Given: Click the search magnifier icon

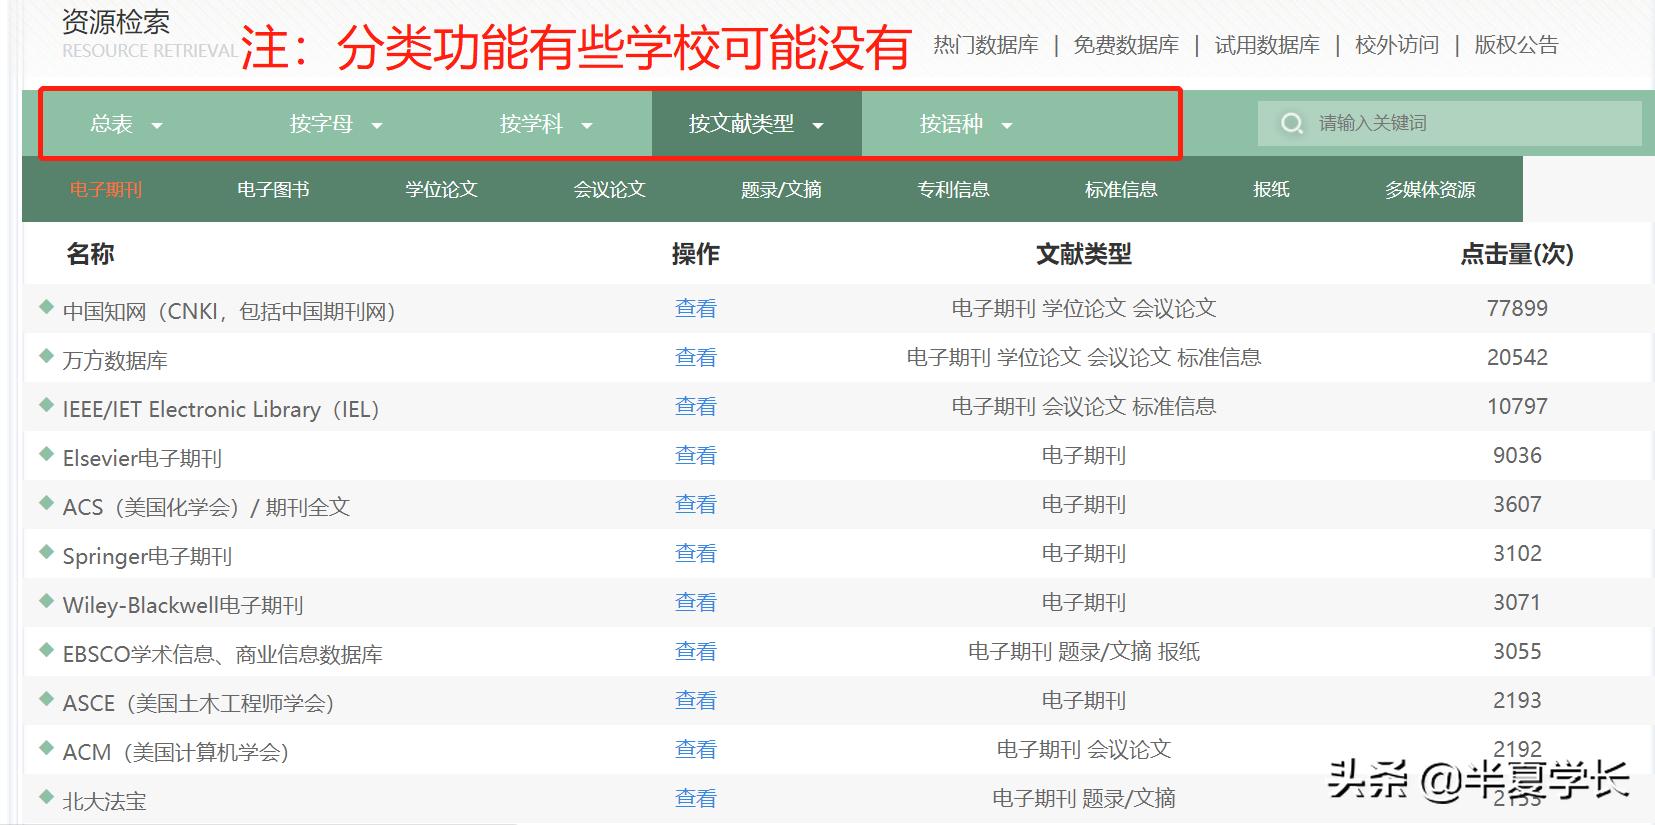Looking at the screenshot, I should coord(1292,124).
